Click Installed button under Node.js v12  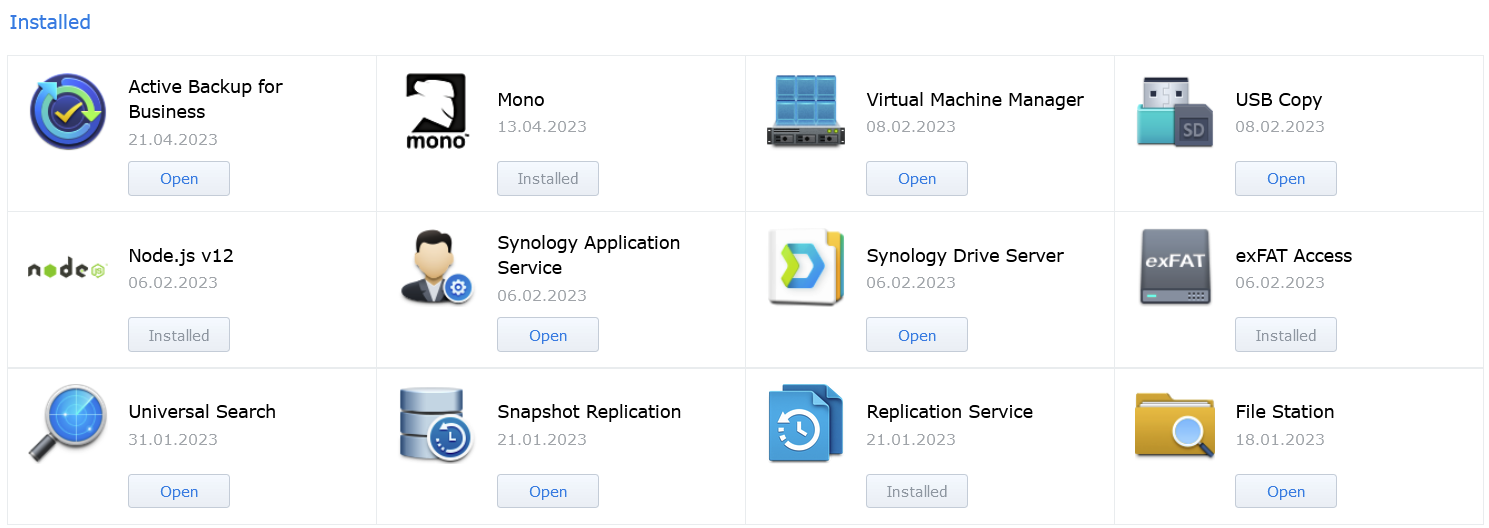coord(179,335)
